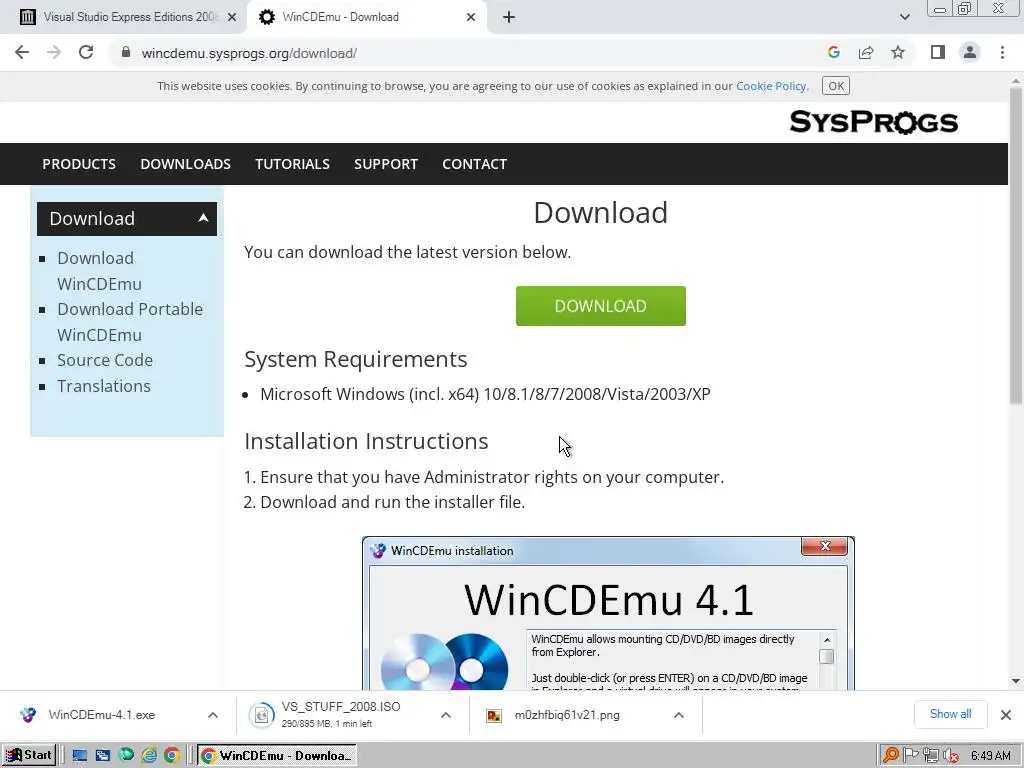The width and height of the screenshot is (1024, 768).
Task: Close the downloads bar
Action: tap(1006, 715)
